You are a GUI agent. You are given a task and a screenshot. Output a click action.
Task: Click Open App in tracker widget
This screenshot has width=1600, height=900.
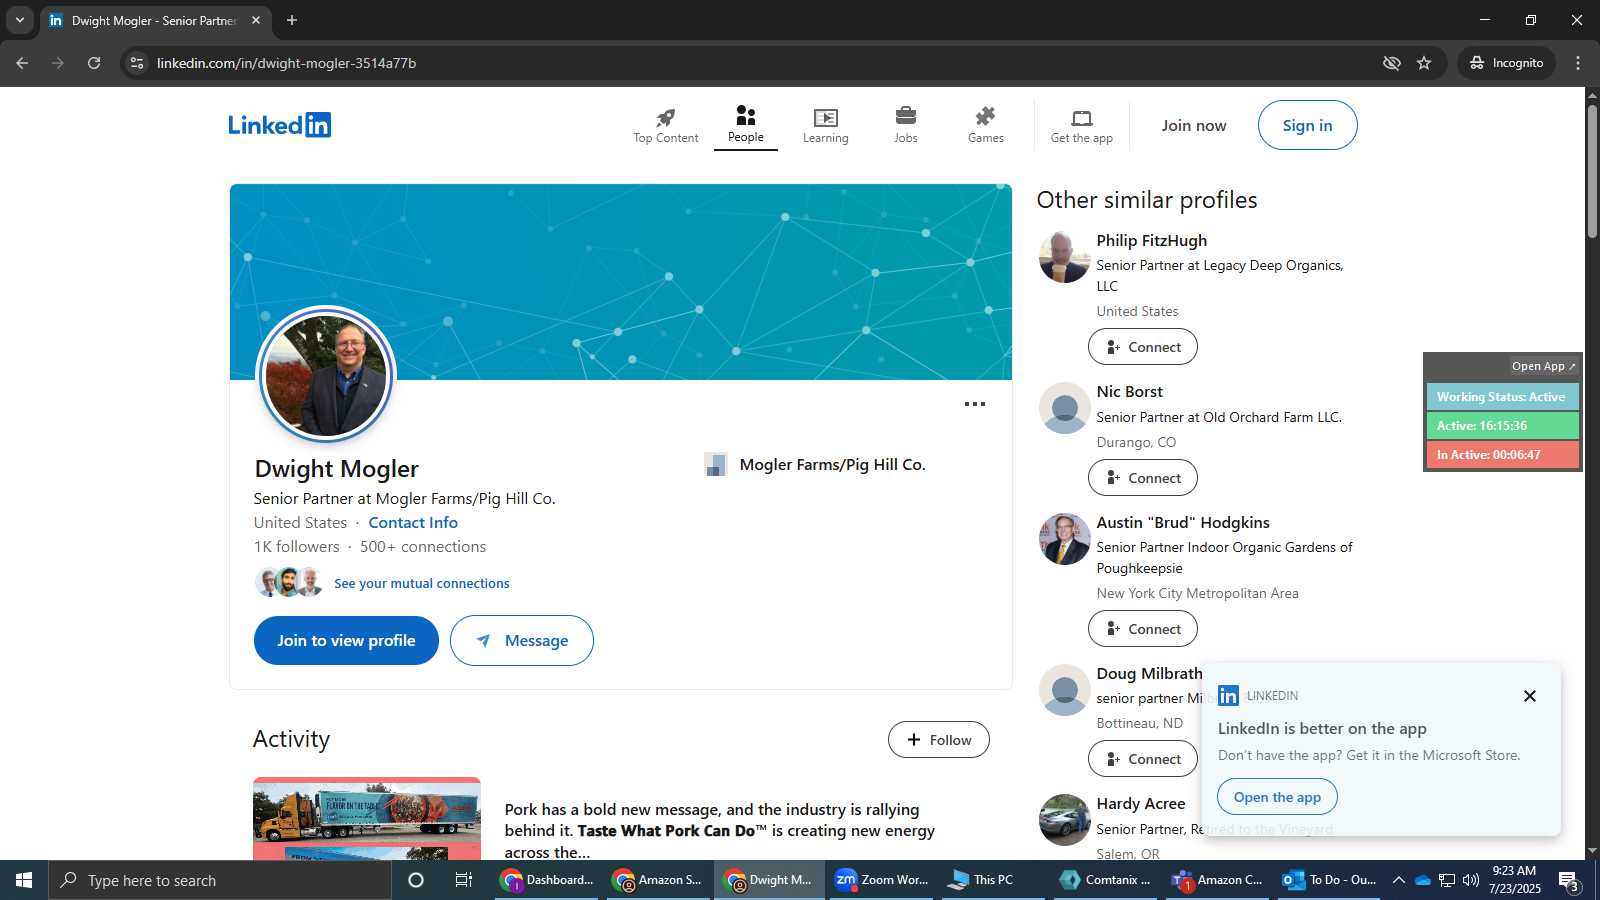click(x=1543, y=366)
